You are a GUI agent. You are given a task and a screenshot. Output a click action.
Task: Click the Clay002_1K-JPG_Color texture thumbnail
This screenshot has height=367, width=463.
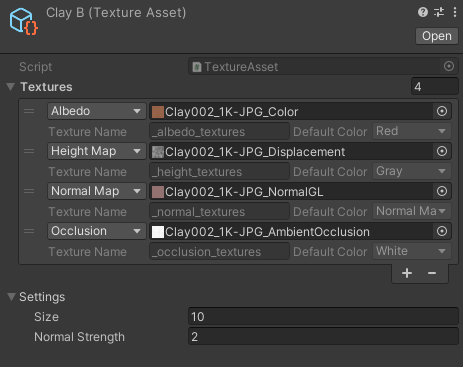tap(158, 112)
